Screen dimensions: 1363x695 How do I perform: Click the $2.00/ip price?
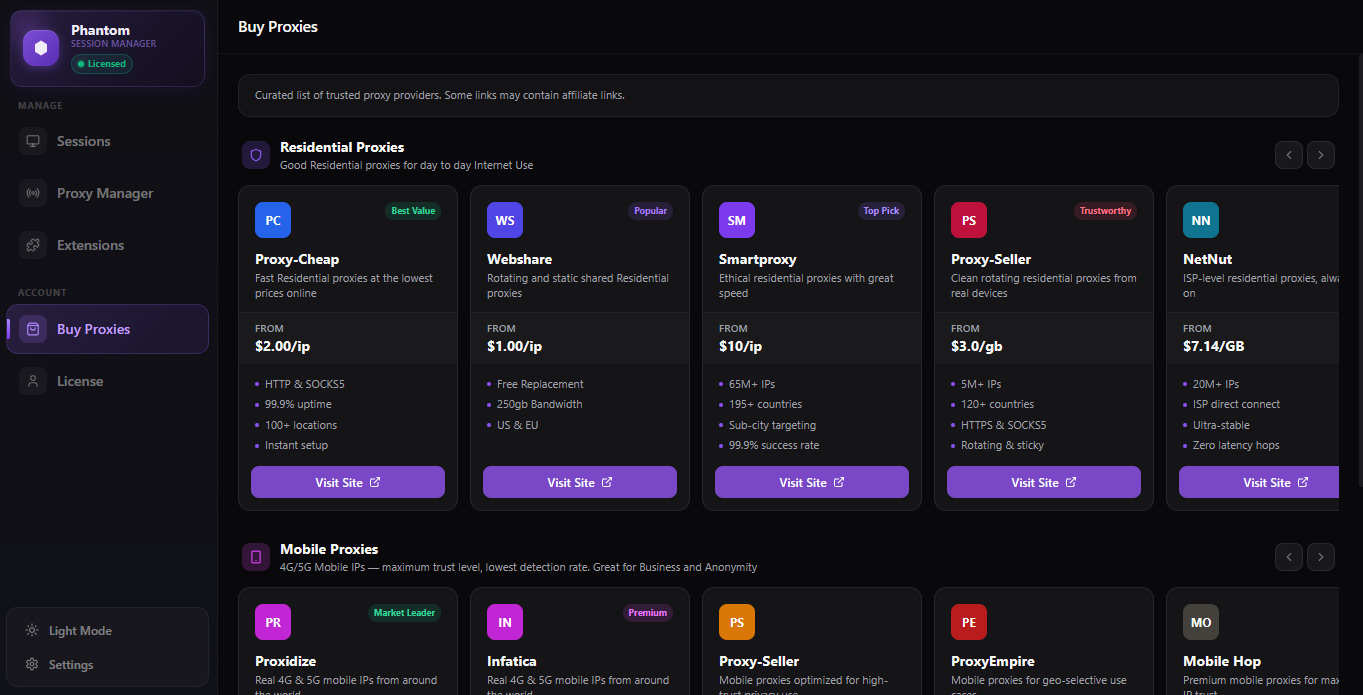(283, 346)
